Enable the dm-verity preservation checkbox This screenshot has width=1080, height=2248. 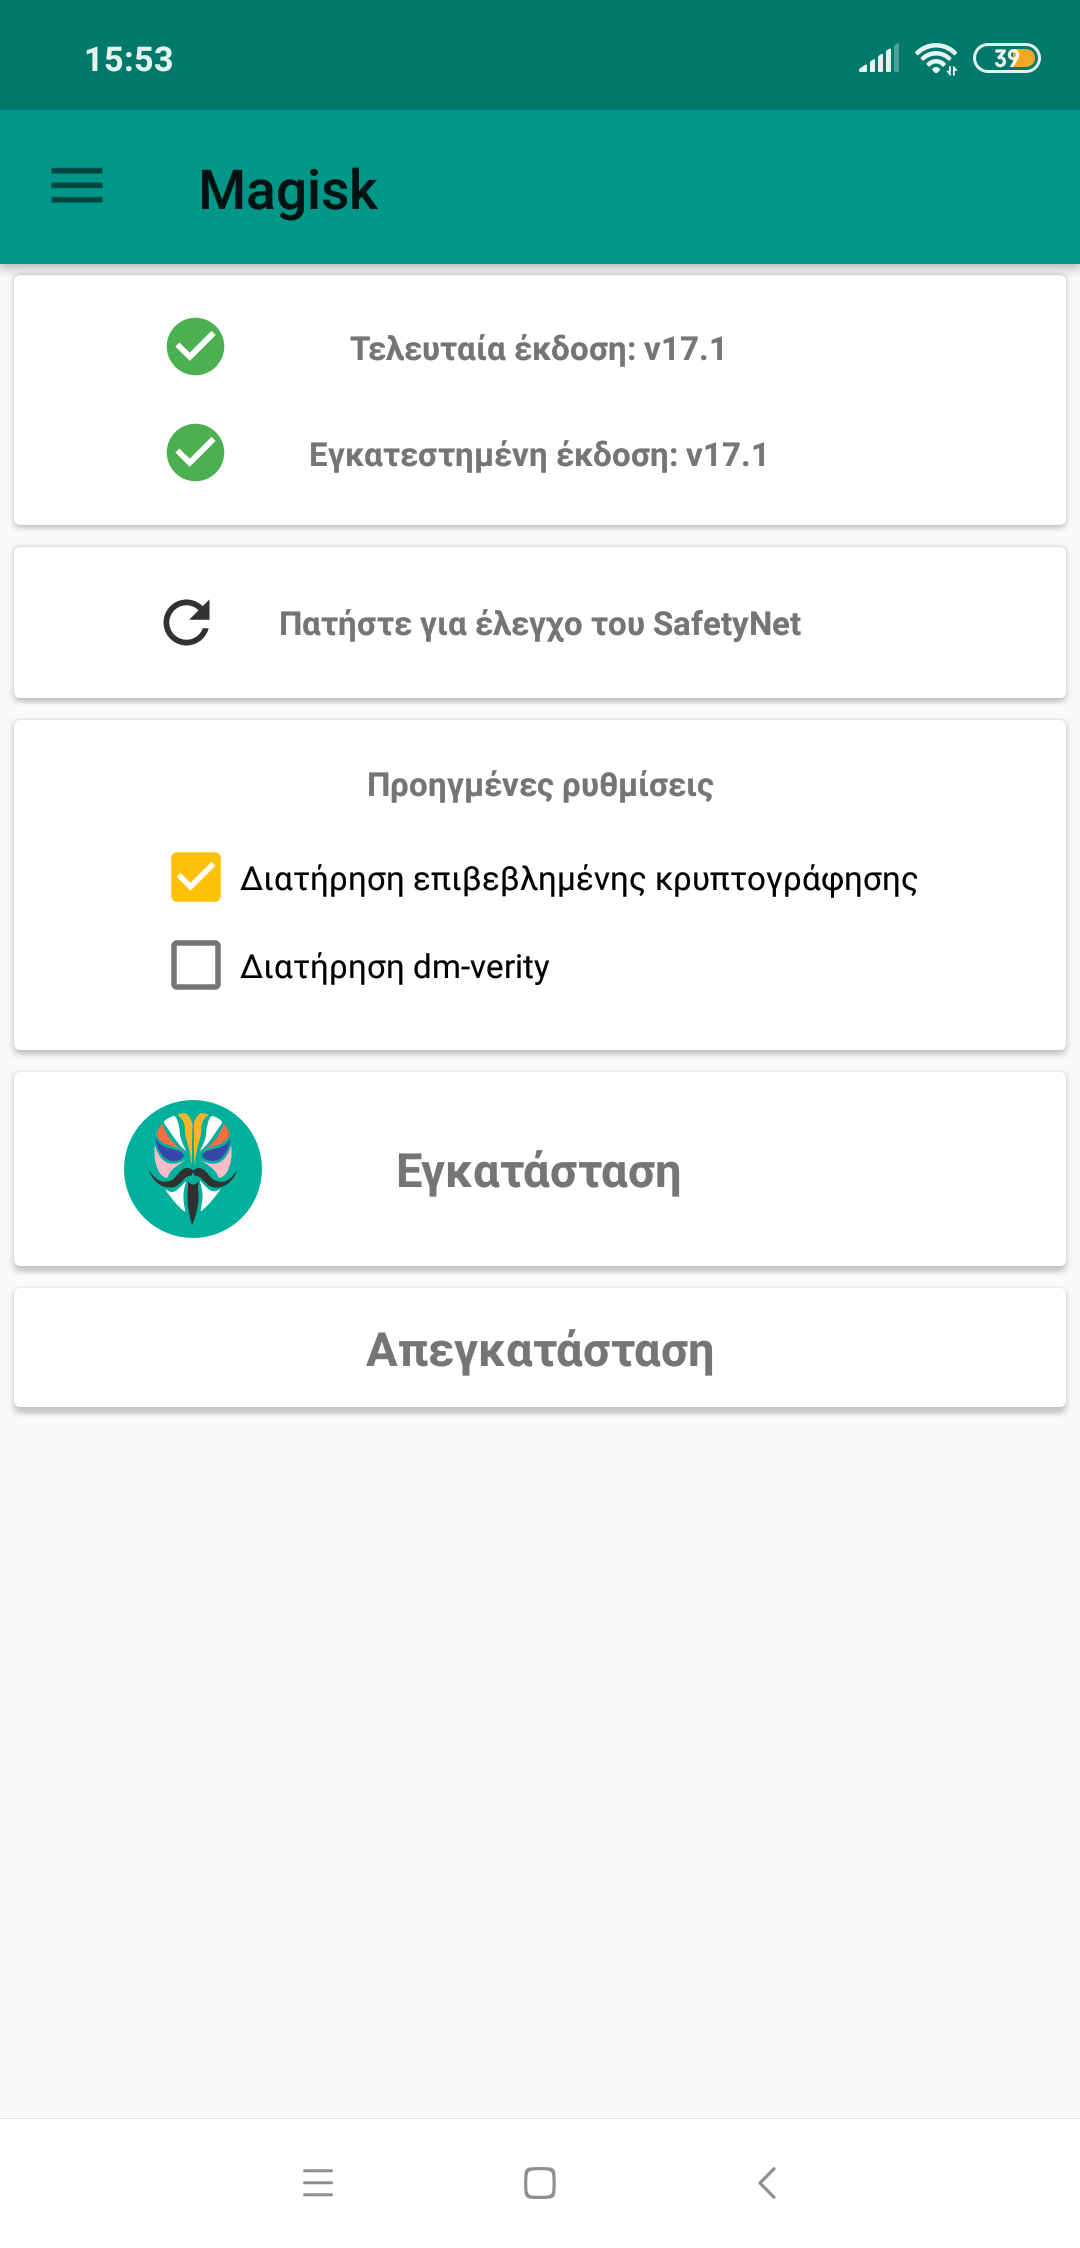[x=196, y=965]
